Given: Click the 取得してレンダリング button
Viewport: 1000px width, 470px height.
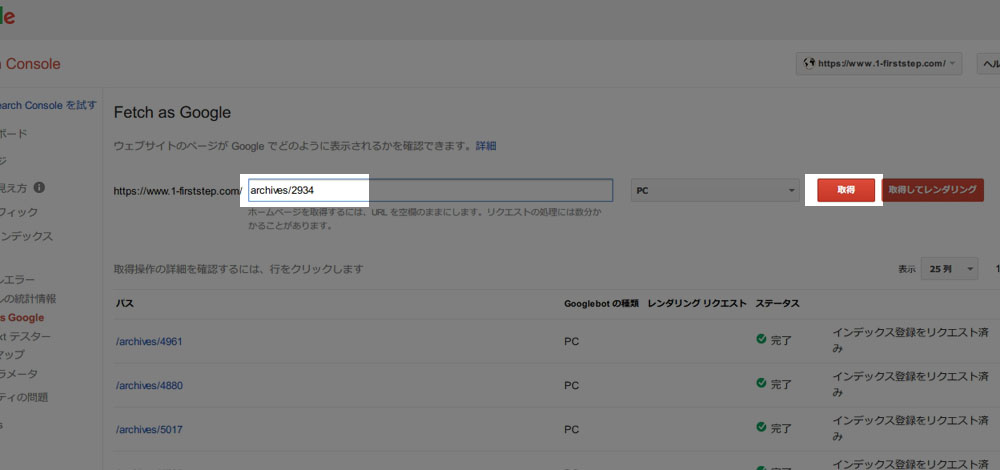Looking at the screenshot, I should [x=932, y=190].
